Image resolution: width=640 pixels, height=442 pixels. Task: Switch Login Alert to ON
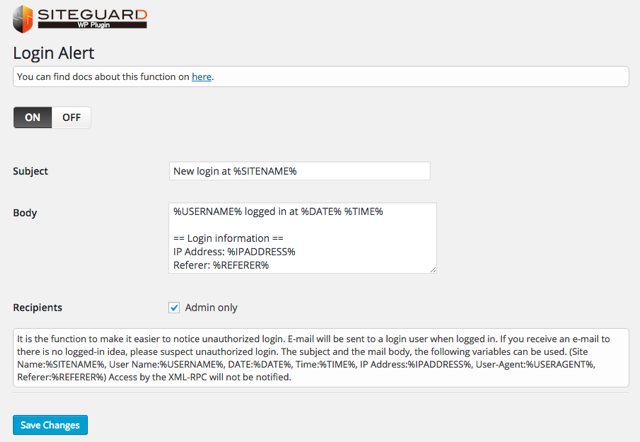point(33,118)
